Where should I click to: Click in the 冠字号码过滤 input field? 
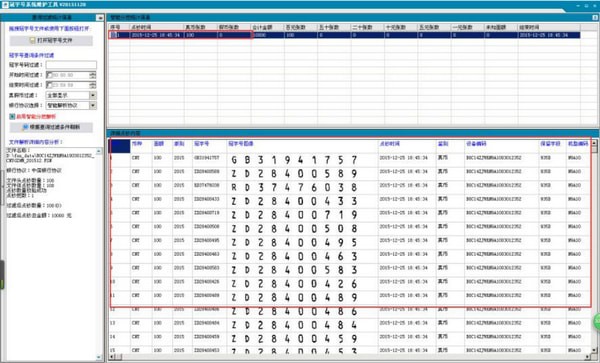[71, 65]
